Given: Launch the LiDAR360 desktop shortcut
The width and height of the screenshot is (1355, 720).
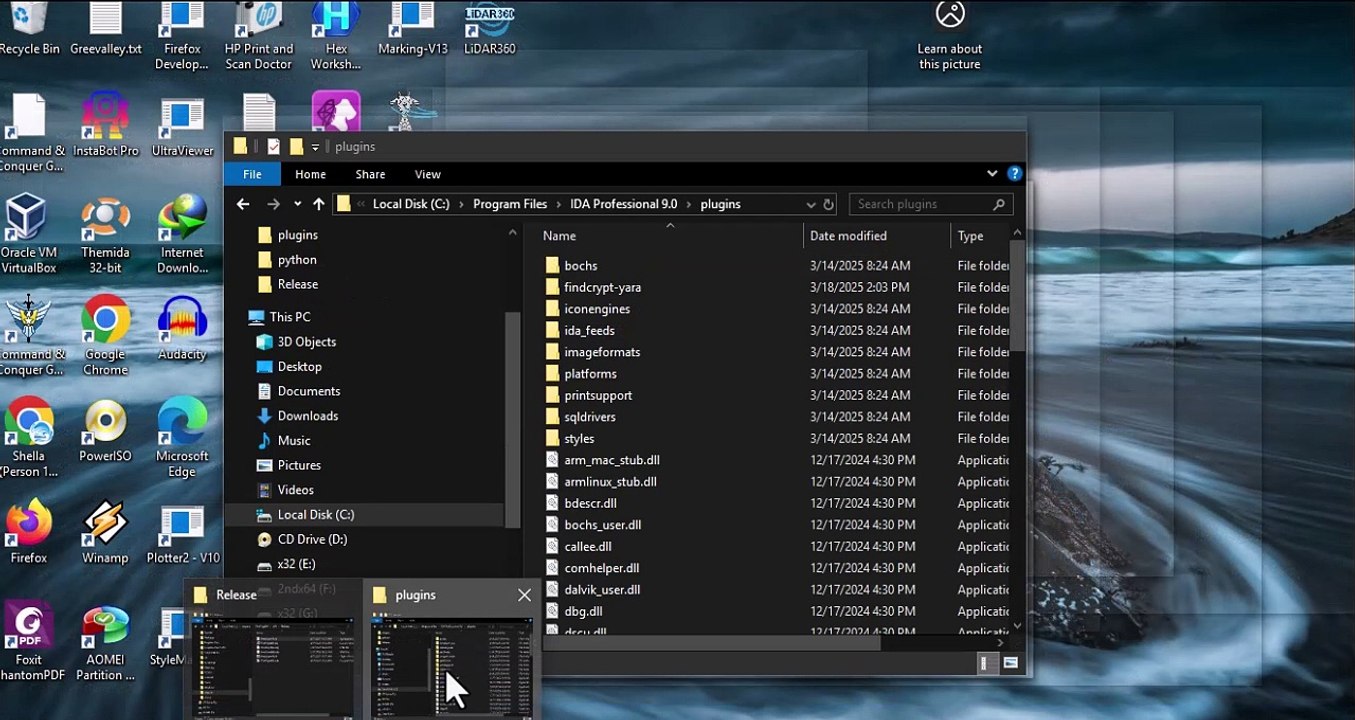Looking at the screenshot, I should click(x=490, y=29).
